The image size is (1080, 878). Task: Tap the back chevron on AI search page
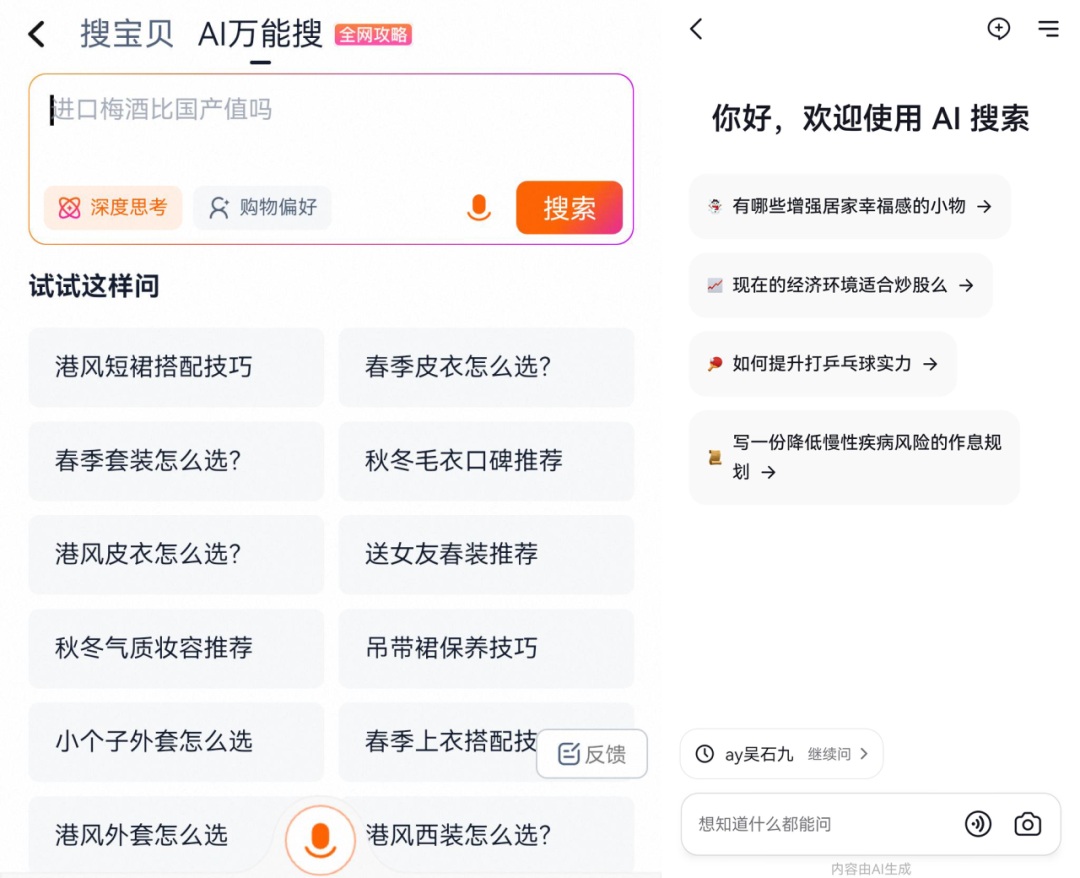tap(697, 29)
